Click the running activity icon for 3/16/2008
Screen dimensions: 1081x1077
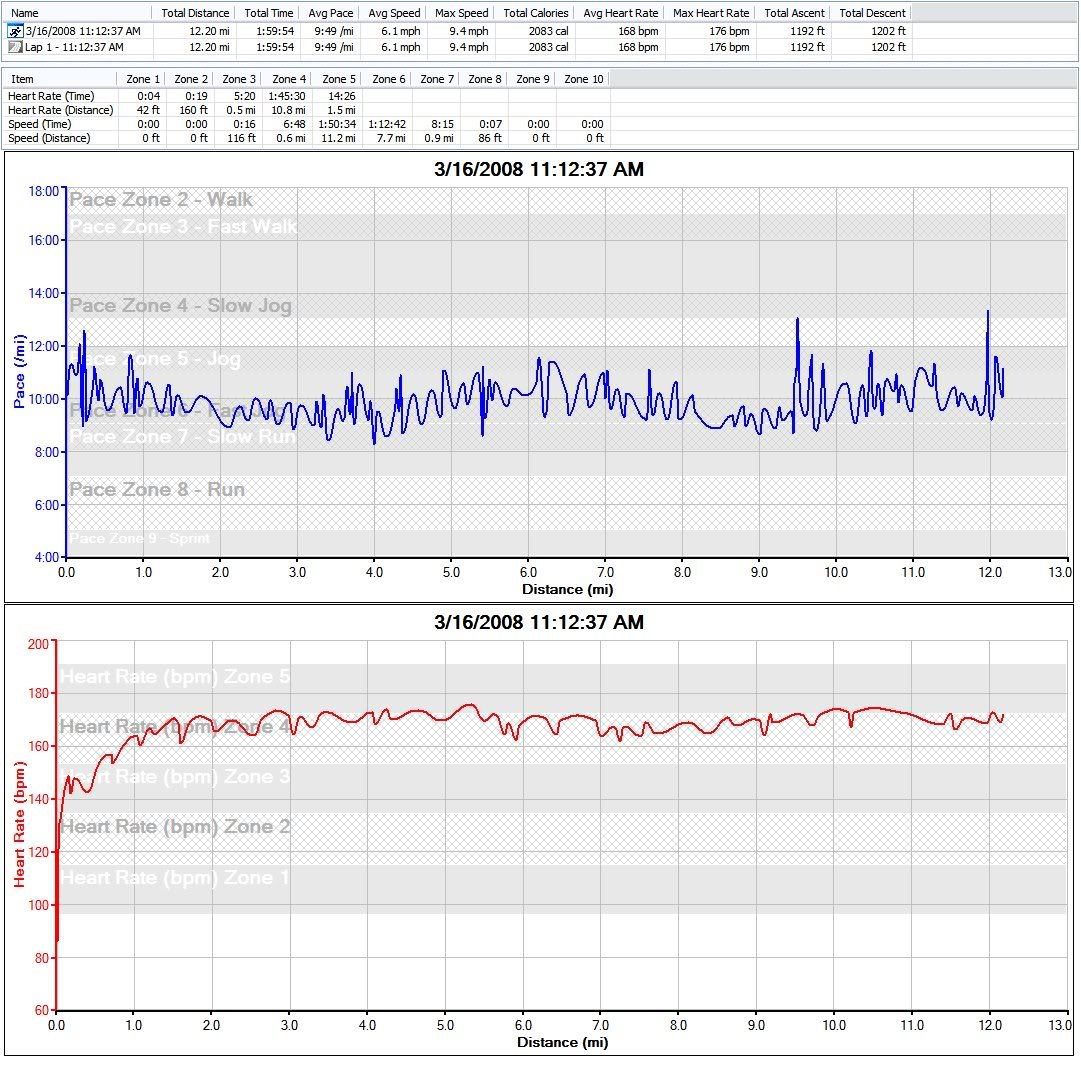(14, 31)
